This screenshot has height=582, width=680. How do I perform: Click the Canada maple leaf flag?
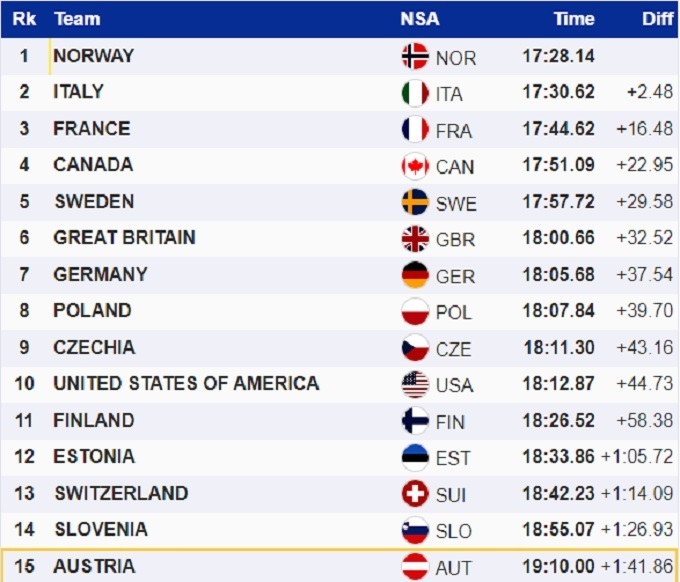(415, 166)
